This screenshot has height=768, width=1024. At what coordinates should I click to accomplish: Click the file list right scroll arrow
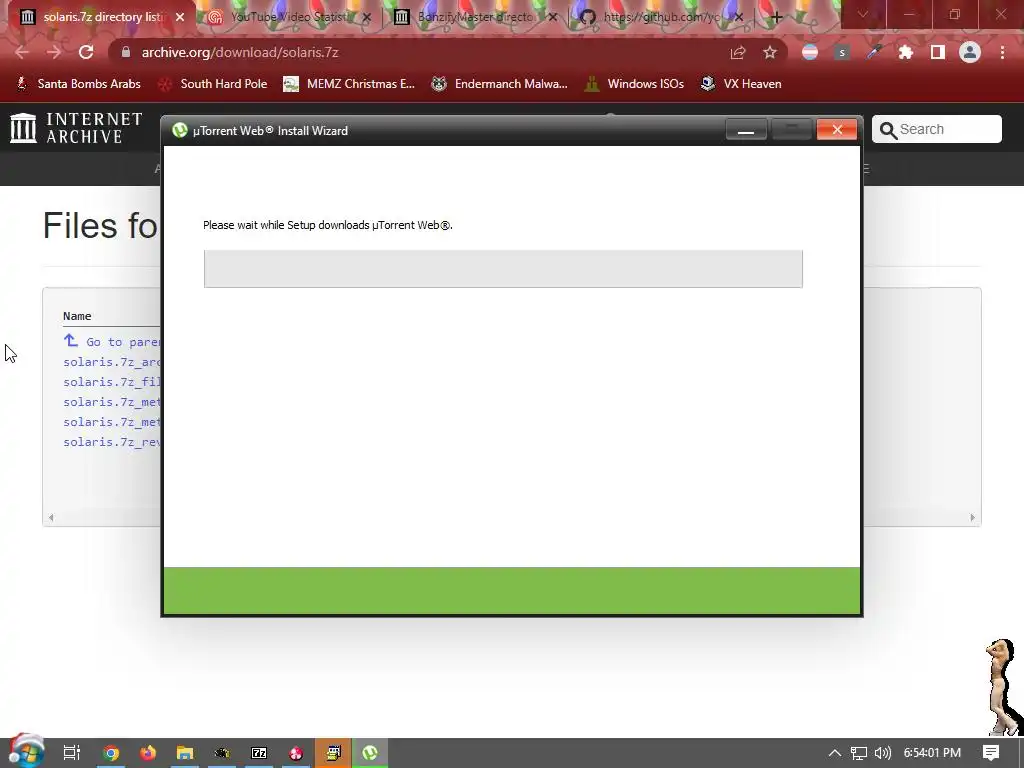[x=972, y=517]
